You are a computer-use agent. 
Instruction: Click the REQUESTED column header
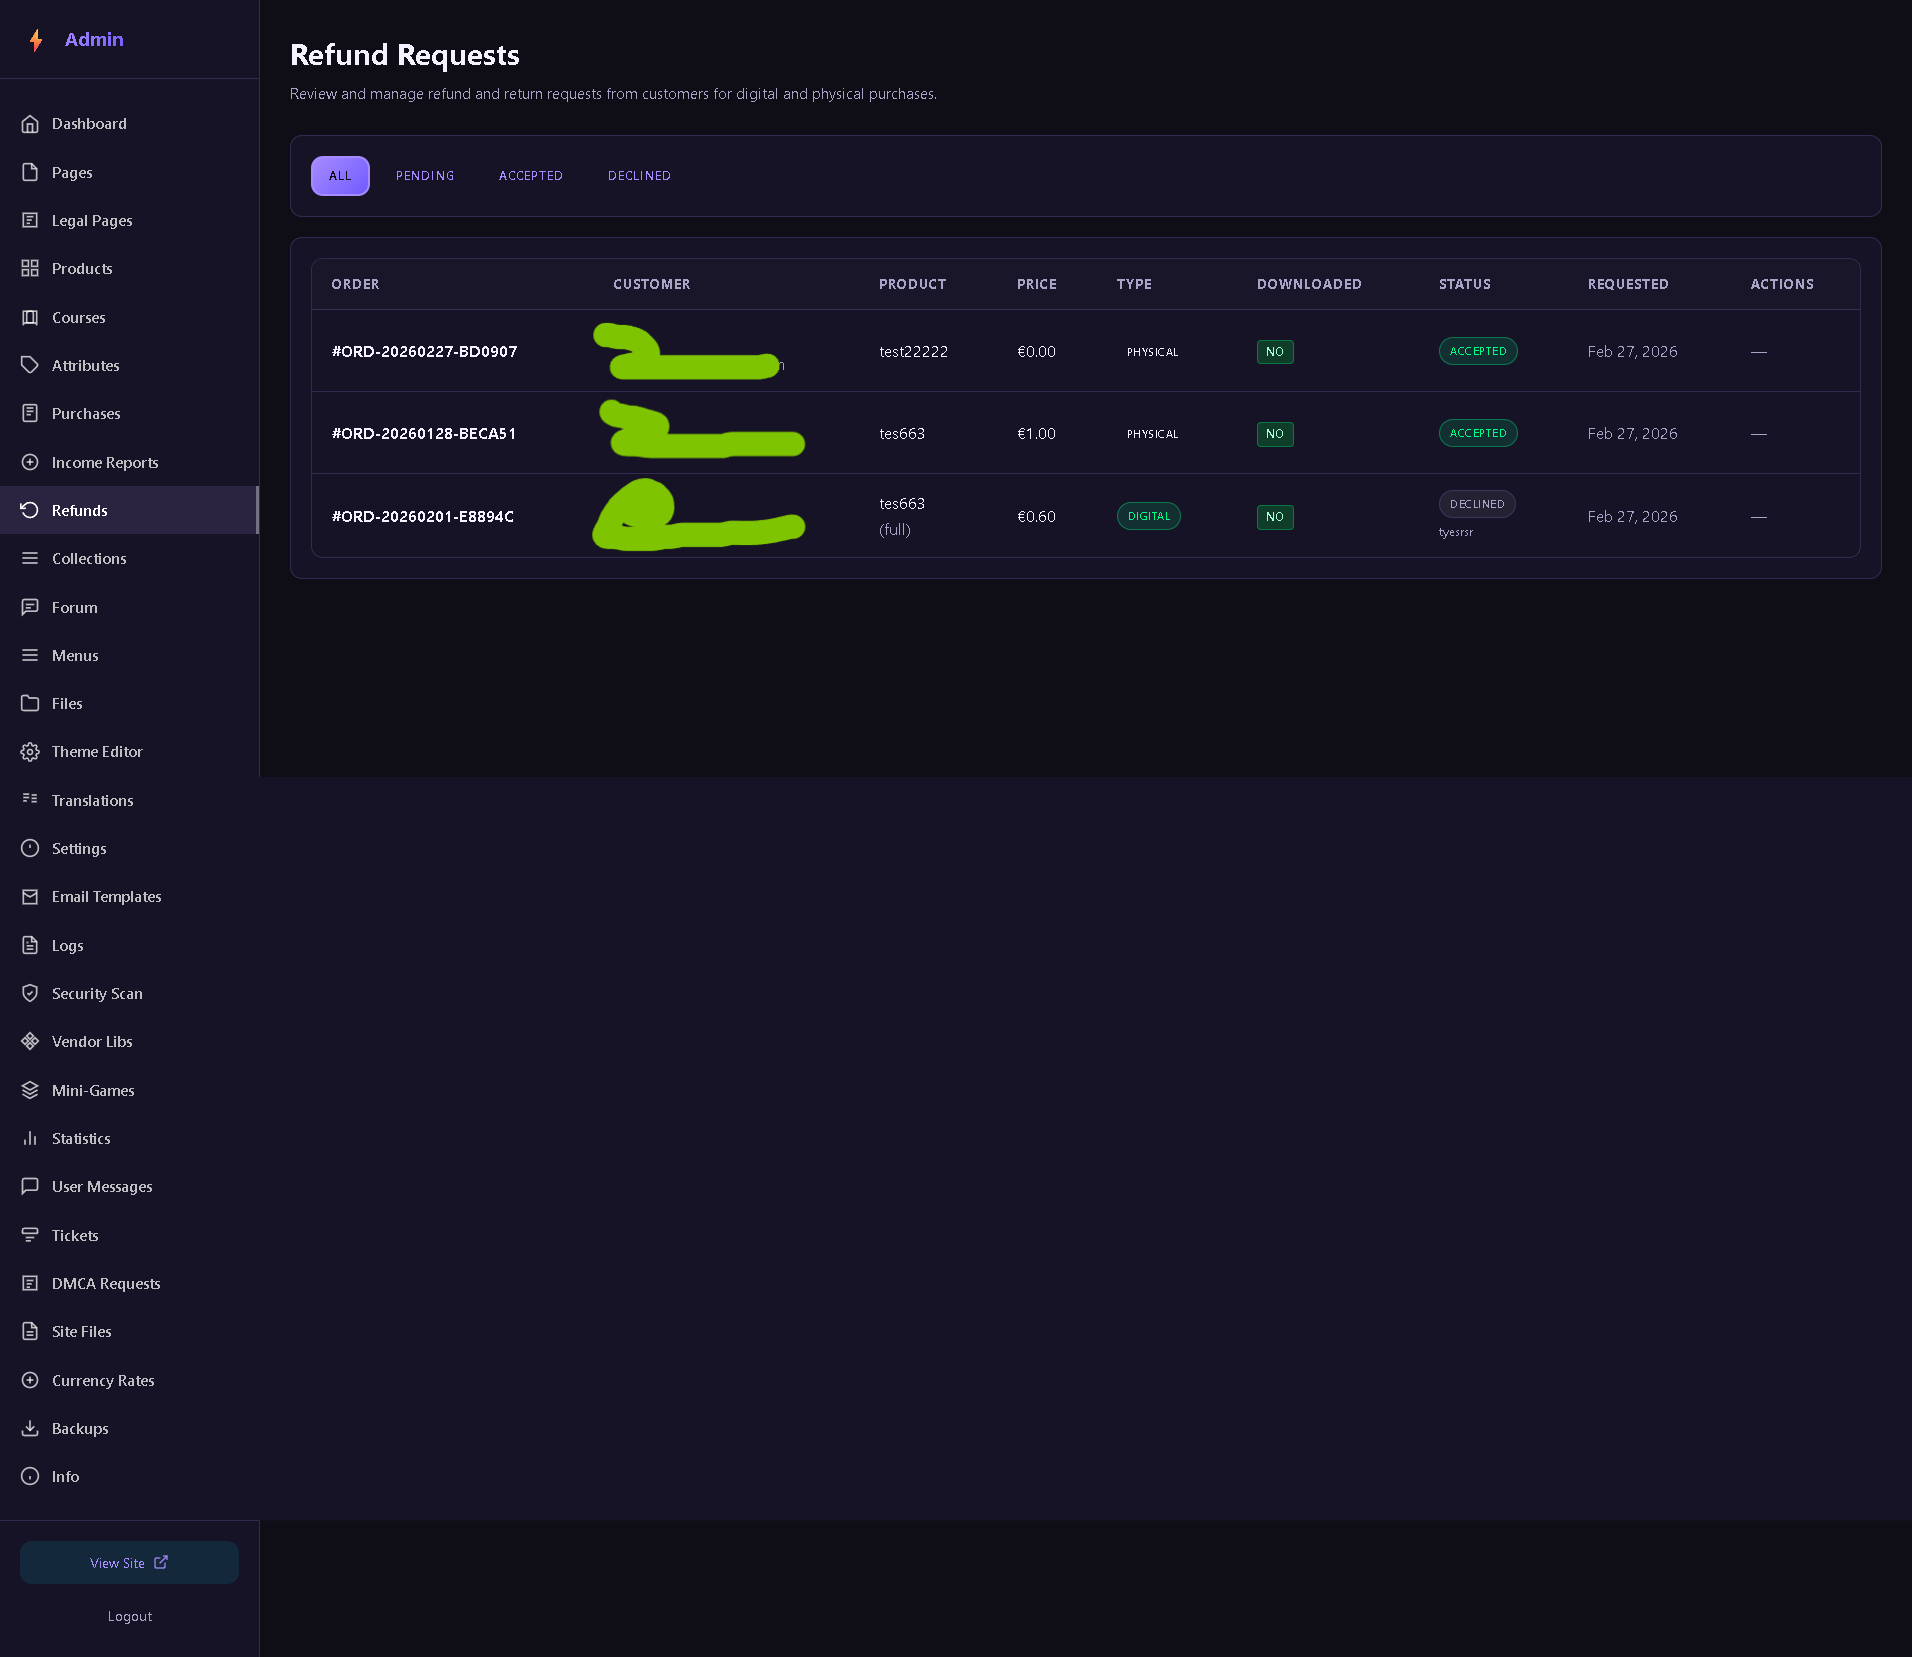[x=1628, y=285]
